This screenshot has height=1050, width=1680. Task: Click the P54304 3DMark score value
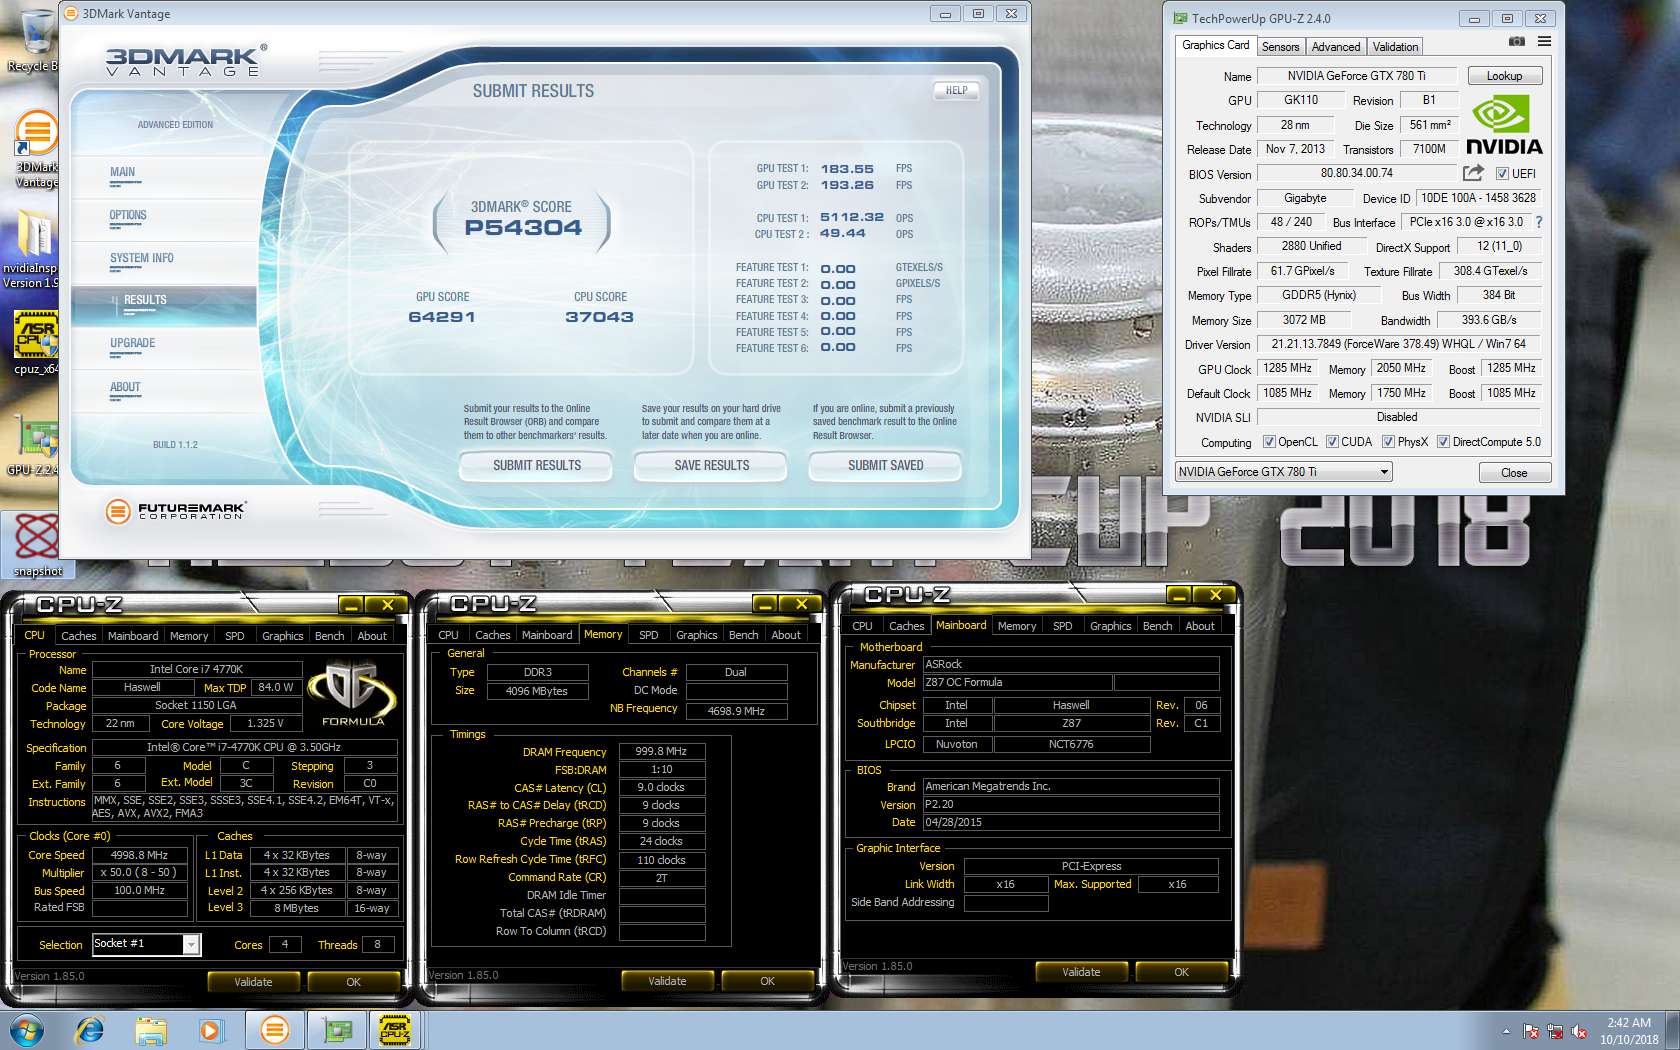click(x=523, y=228)
